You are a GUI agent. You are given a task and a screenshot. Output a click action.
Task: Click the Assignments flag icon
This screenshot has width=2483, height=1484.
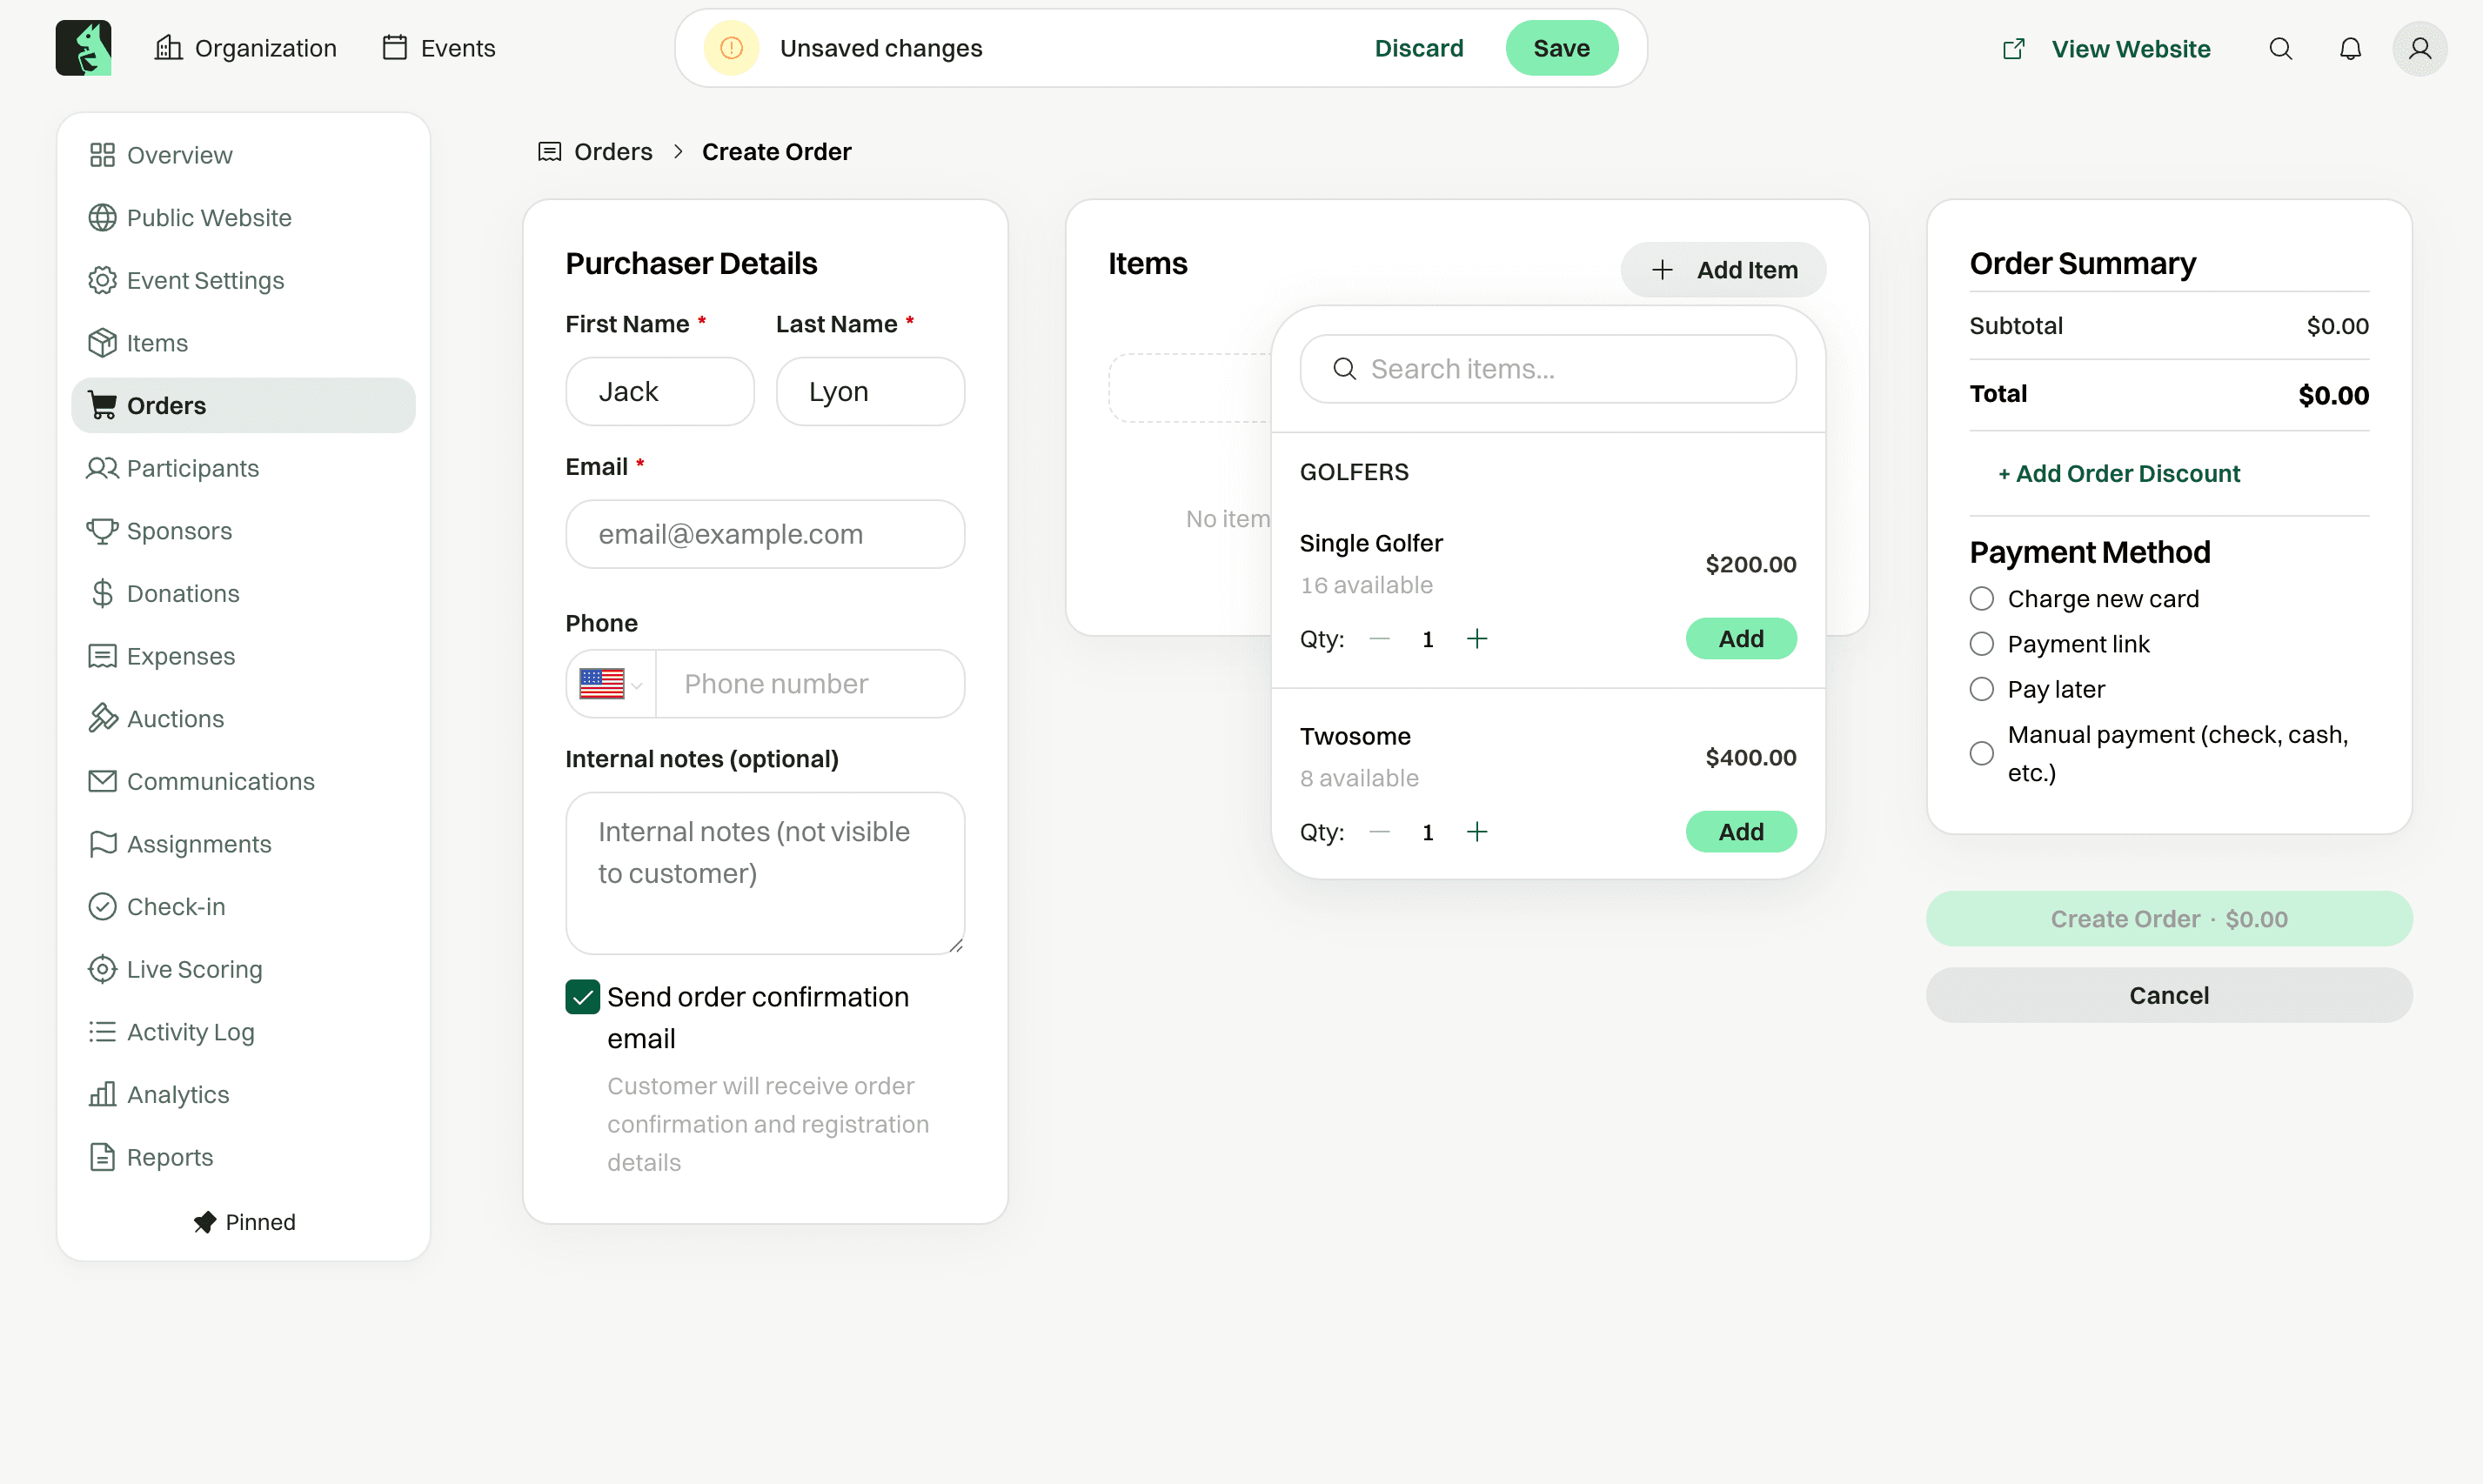102,844
